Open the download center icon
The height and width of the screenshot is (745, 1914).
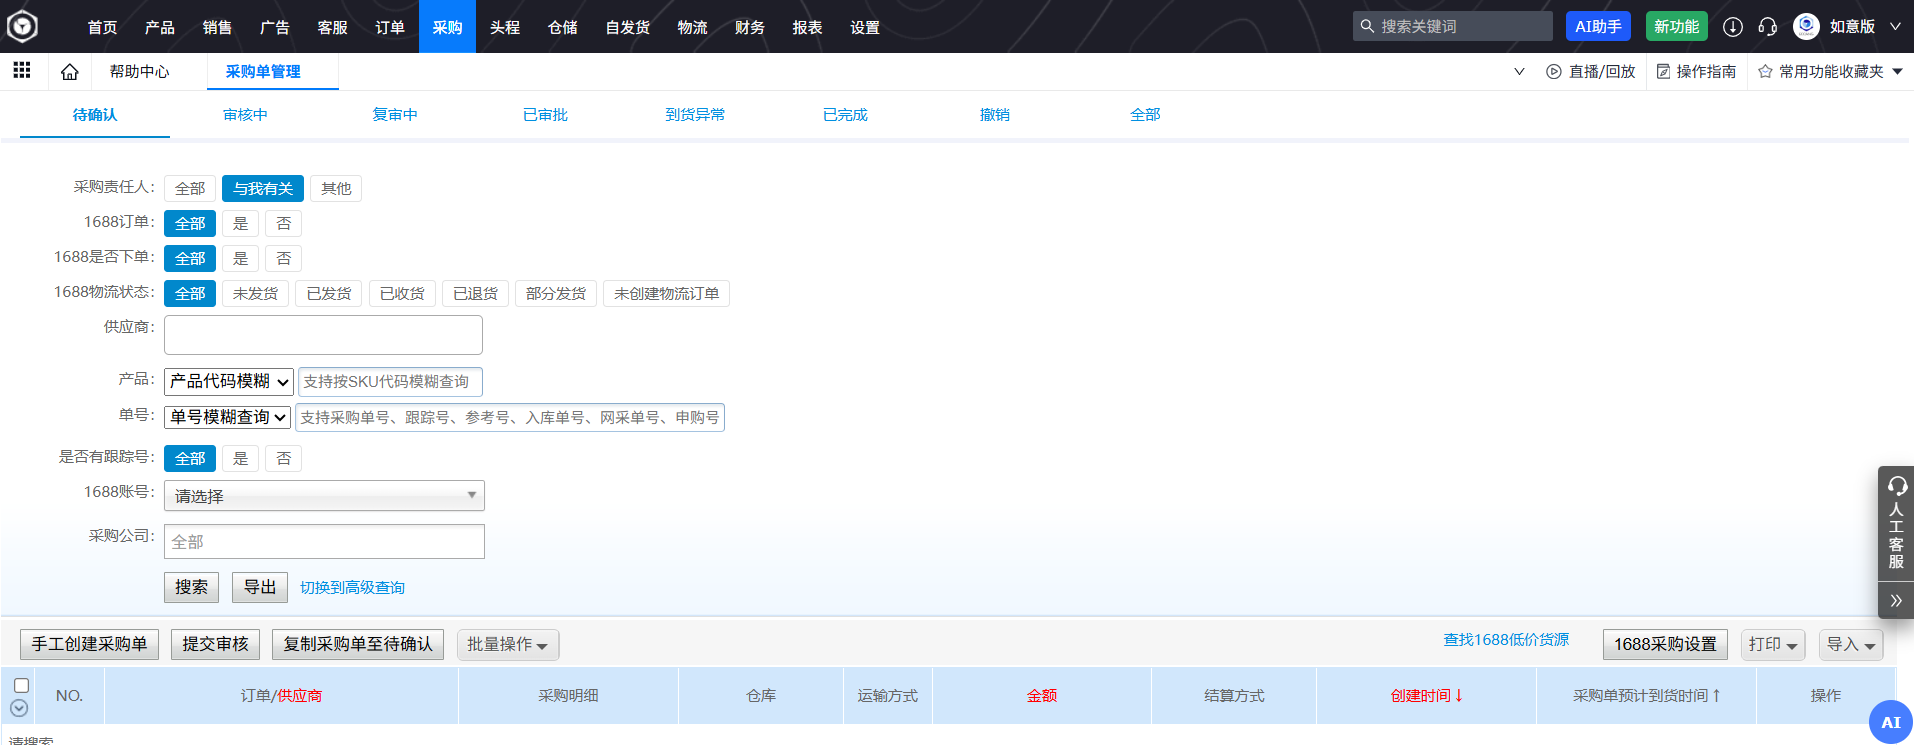pos(1733,27)
